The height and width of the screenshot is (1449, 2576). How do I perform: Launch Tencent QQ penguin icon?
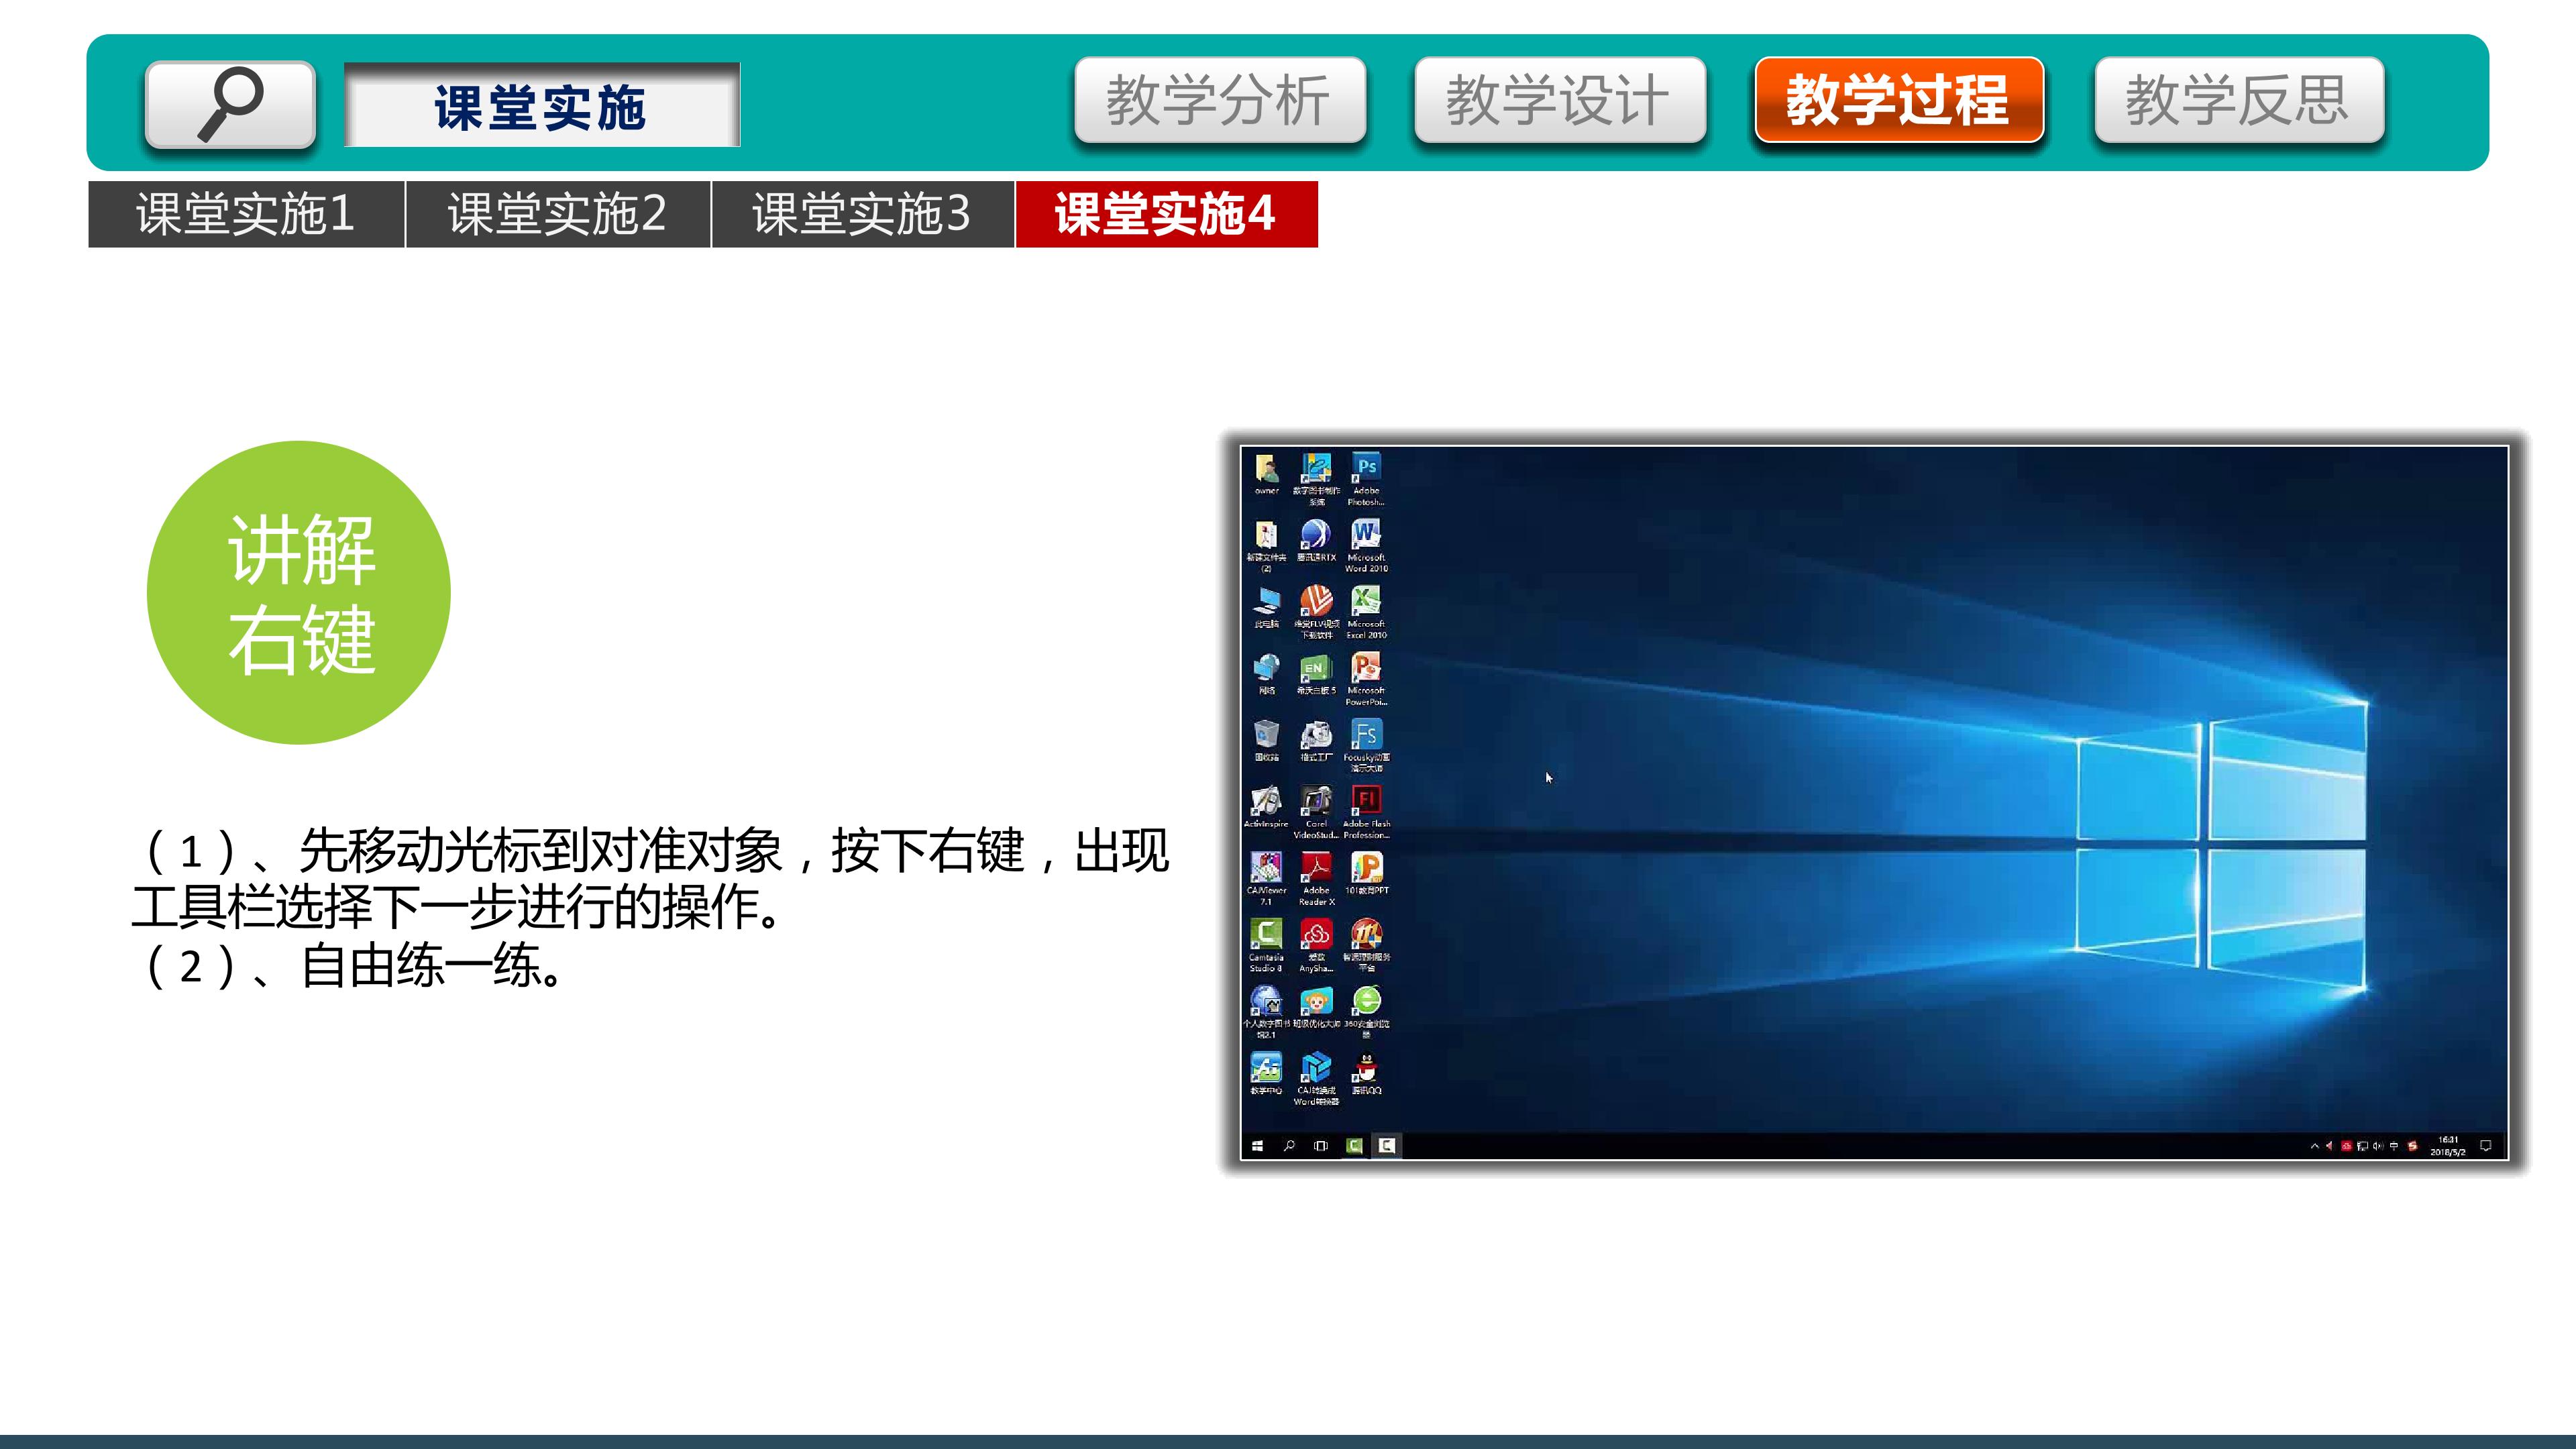click(1366, 1069)
